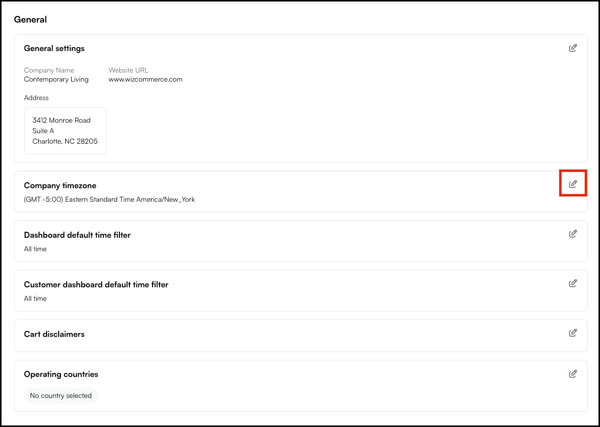Viewport: 600px width, 427px height.
Task: Edit the General settings section
Action: coord(573,48)
